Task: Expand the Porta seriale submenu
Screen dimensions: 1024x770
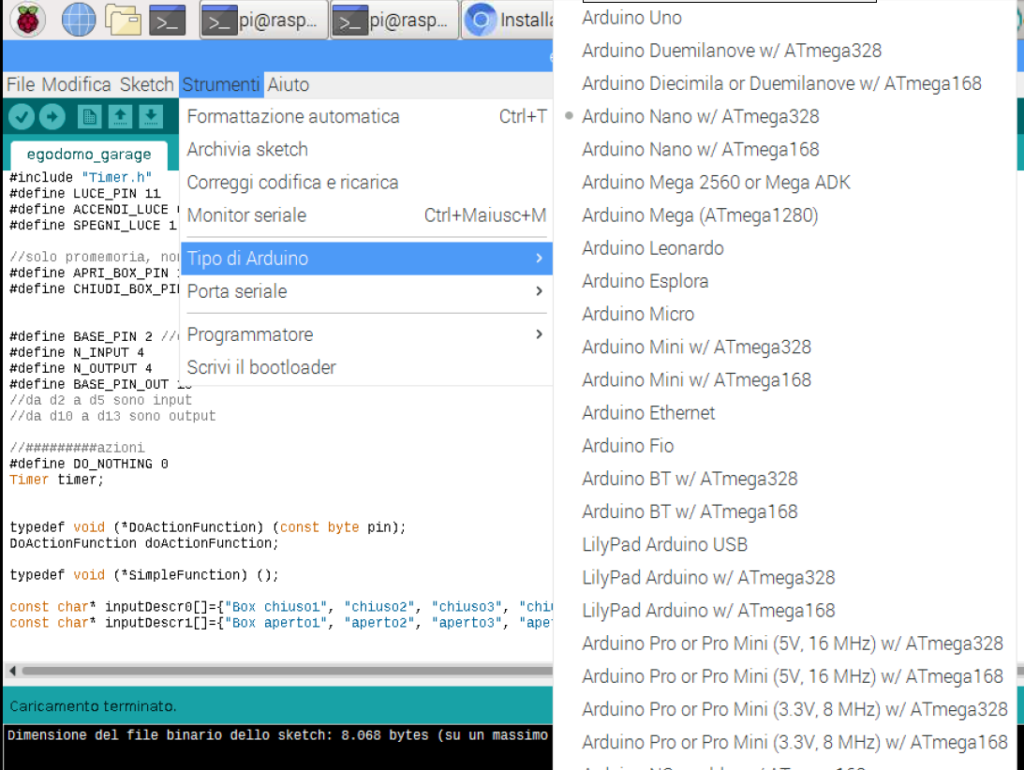Action: pyautogui.click(x=366, y=291)
